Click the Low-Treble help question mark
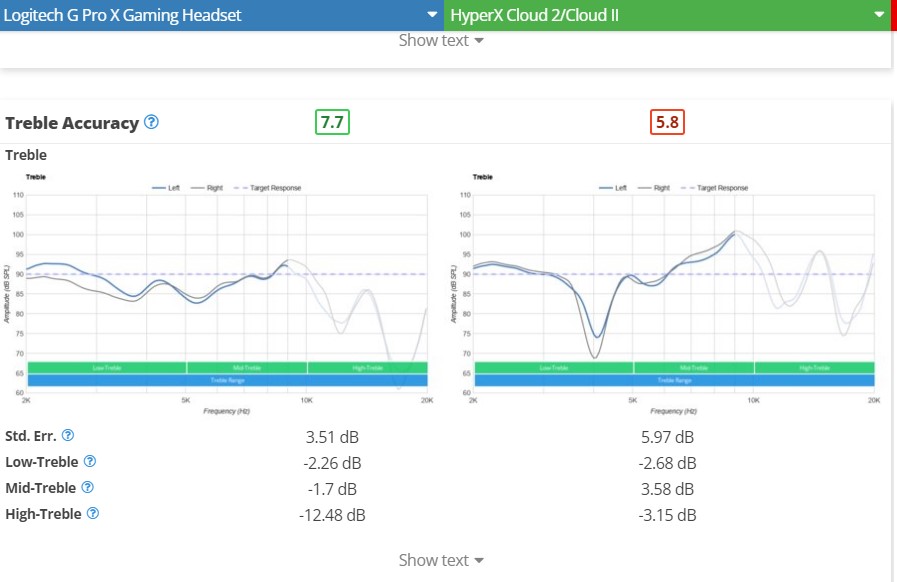 [90, 461]
